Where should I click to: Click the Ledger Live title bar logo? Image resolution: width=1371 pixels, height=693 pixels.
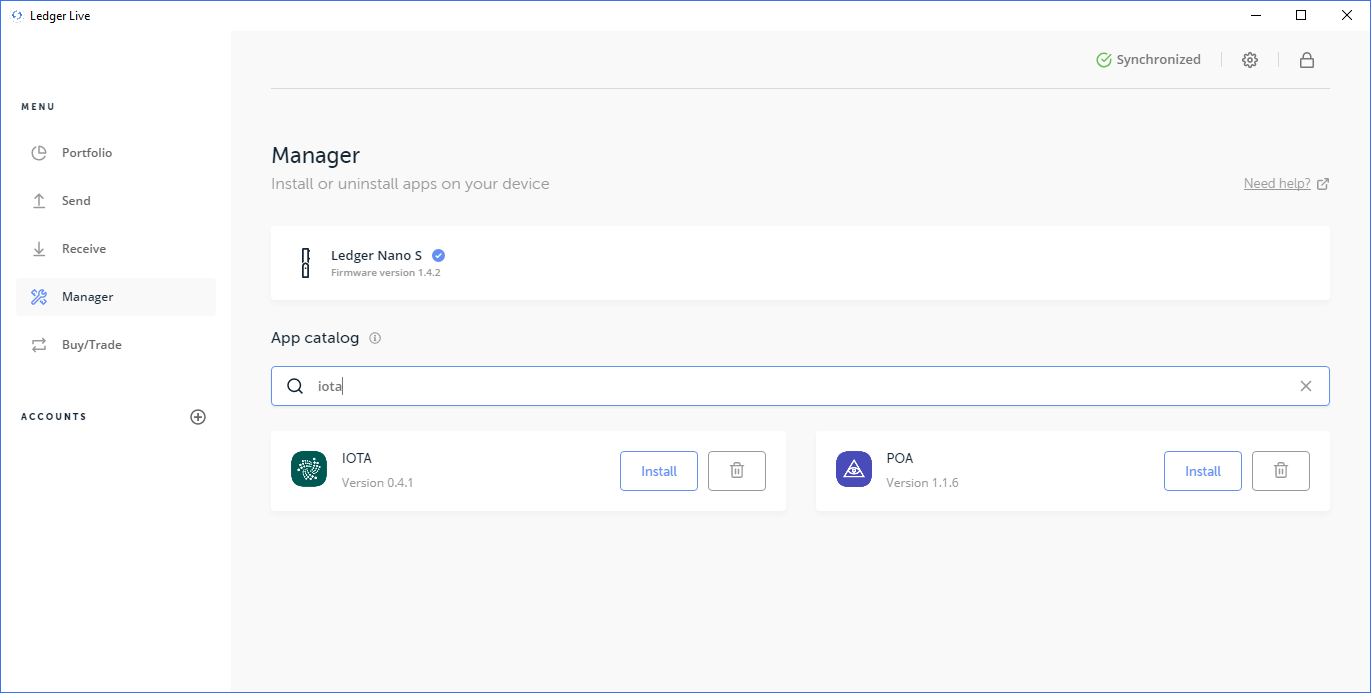pyautogui.click(x=17, y=16)
